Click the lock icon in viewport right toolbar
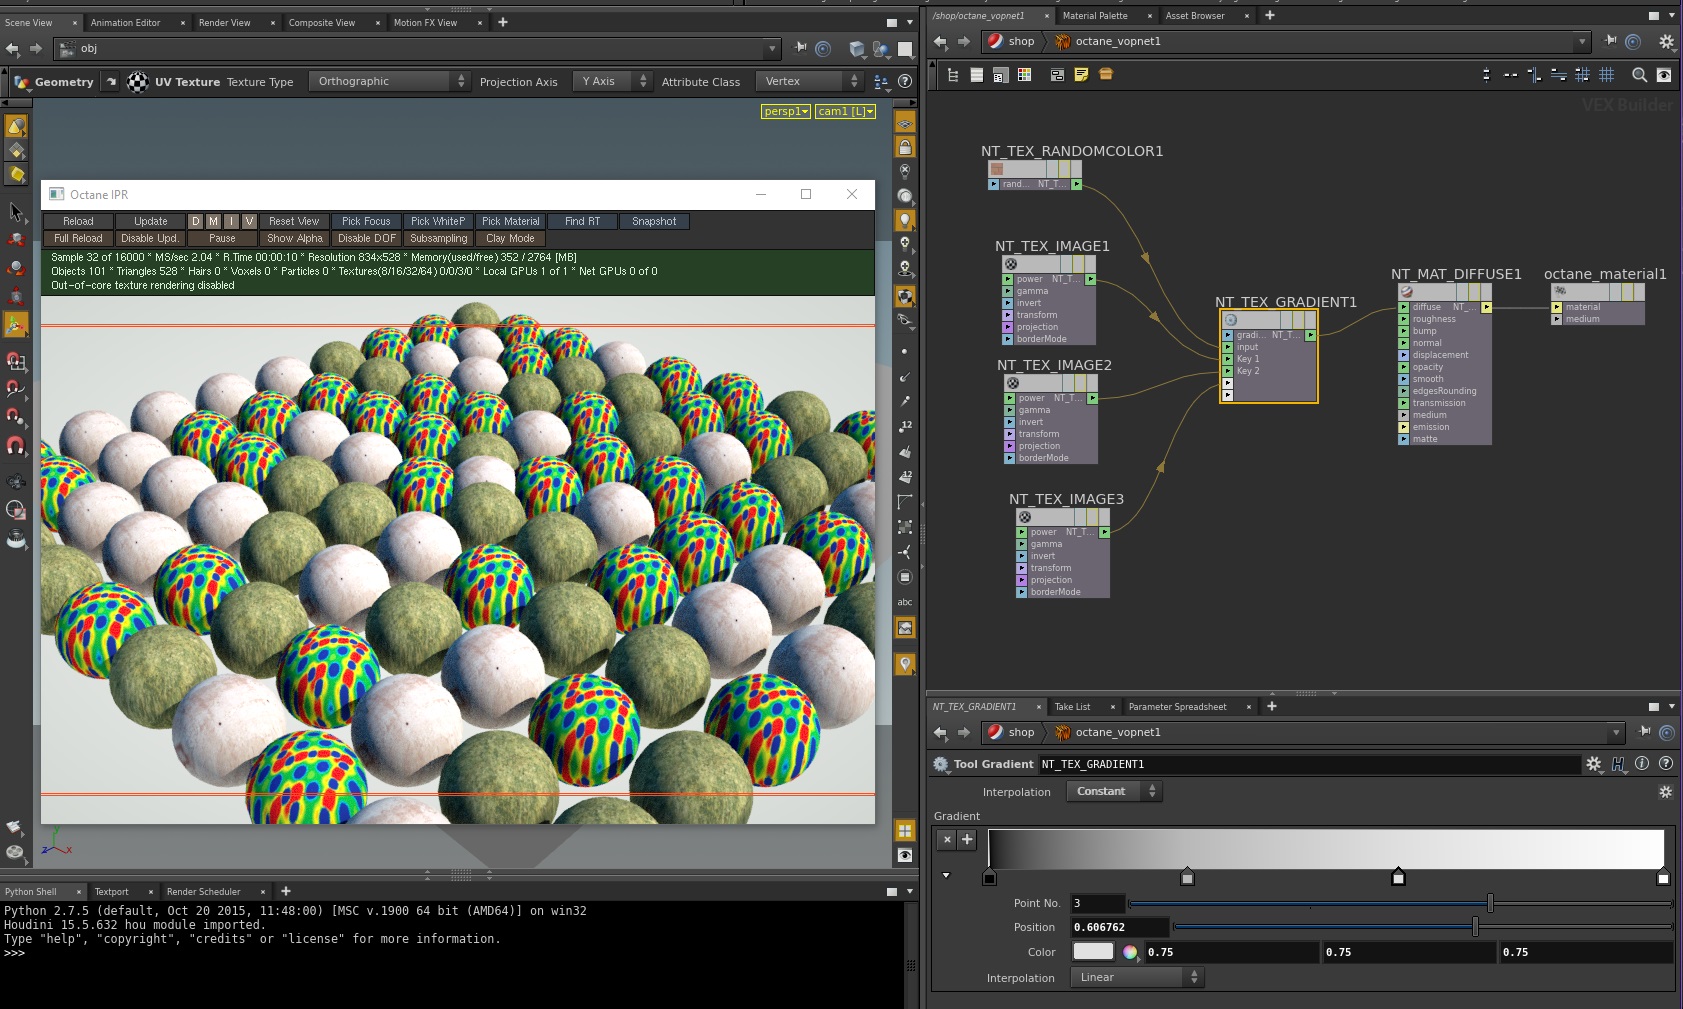 (905, 148)
